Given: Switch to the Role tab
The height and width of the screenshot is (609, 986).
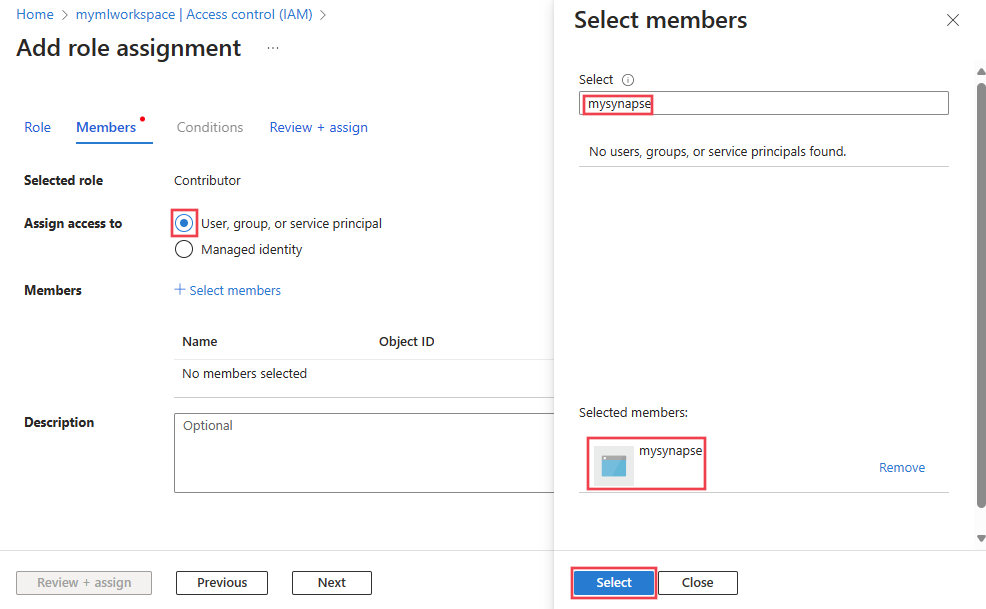Looking at the screenshot, I should (37, 127).
